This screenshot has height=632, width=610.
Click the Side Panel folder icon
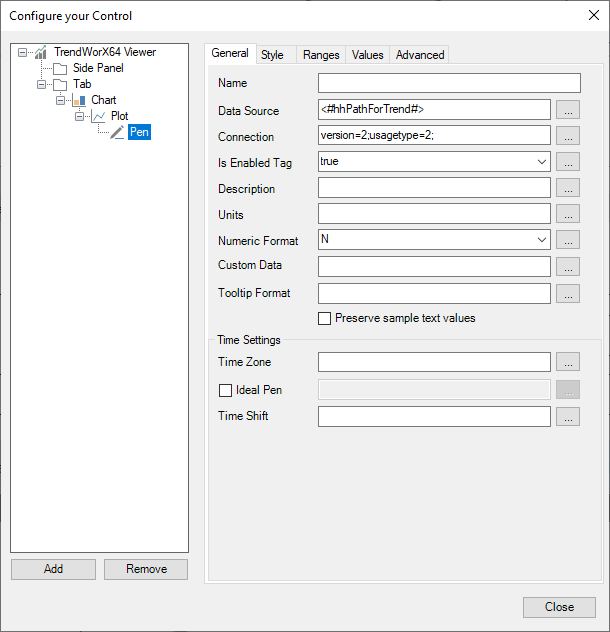[x=60, y=69]
